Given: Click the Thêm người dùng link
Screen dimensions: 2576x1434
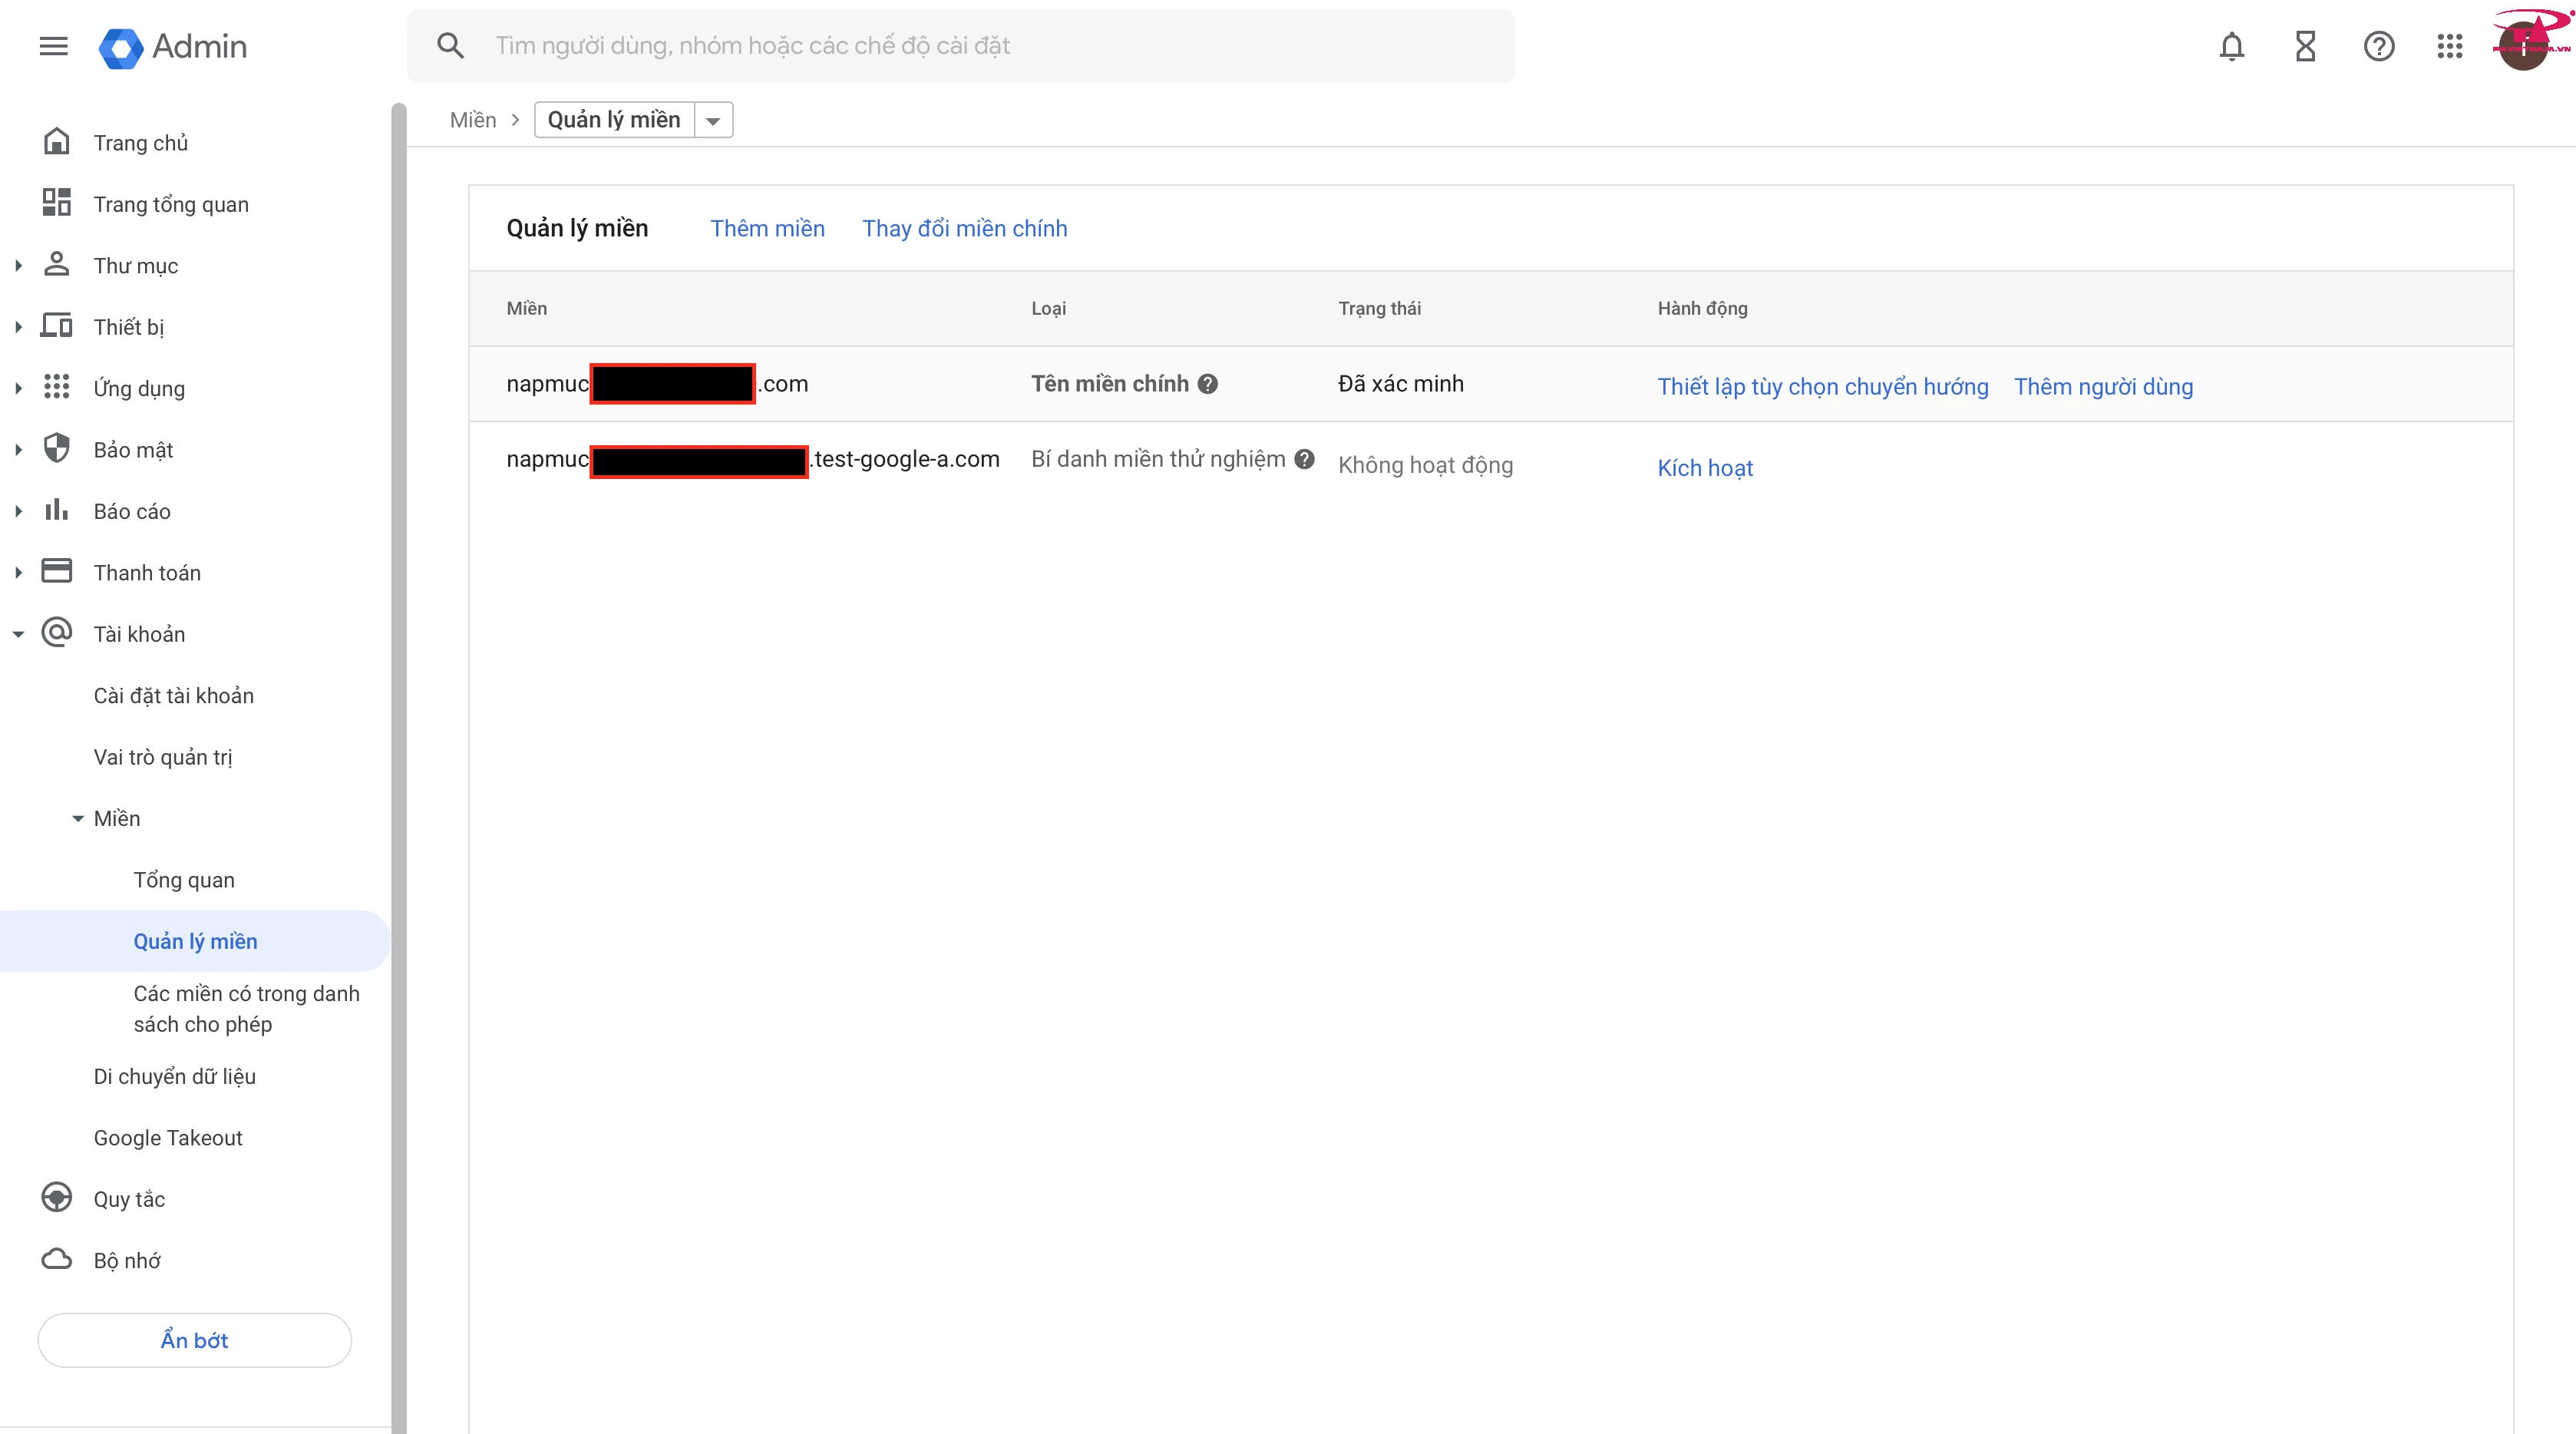Looking at the screenshot, I should coord(2103,387).
